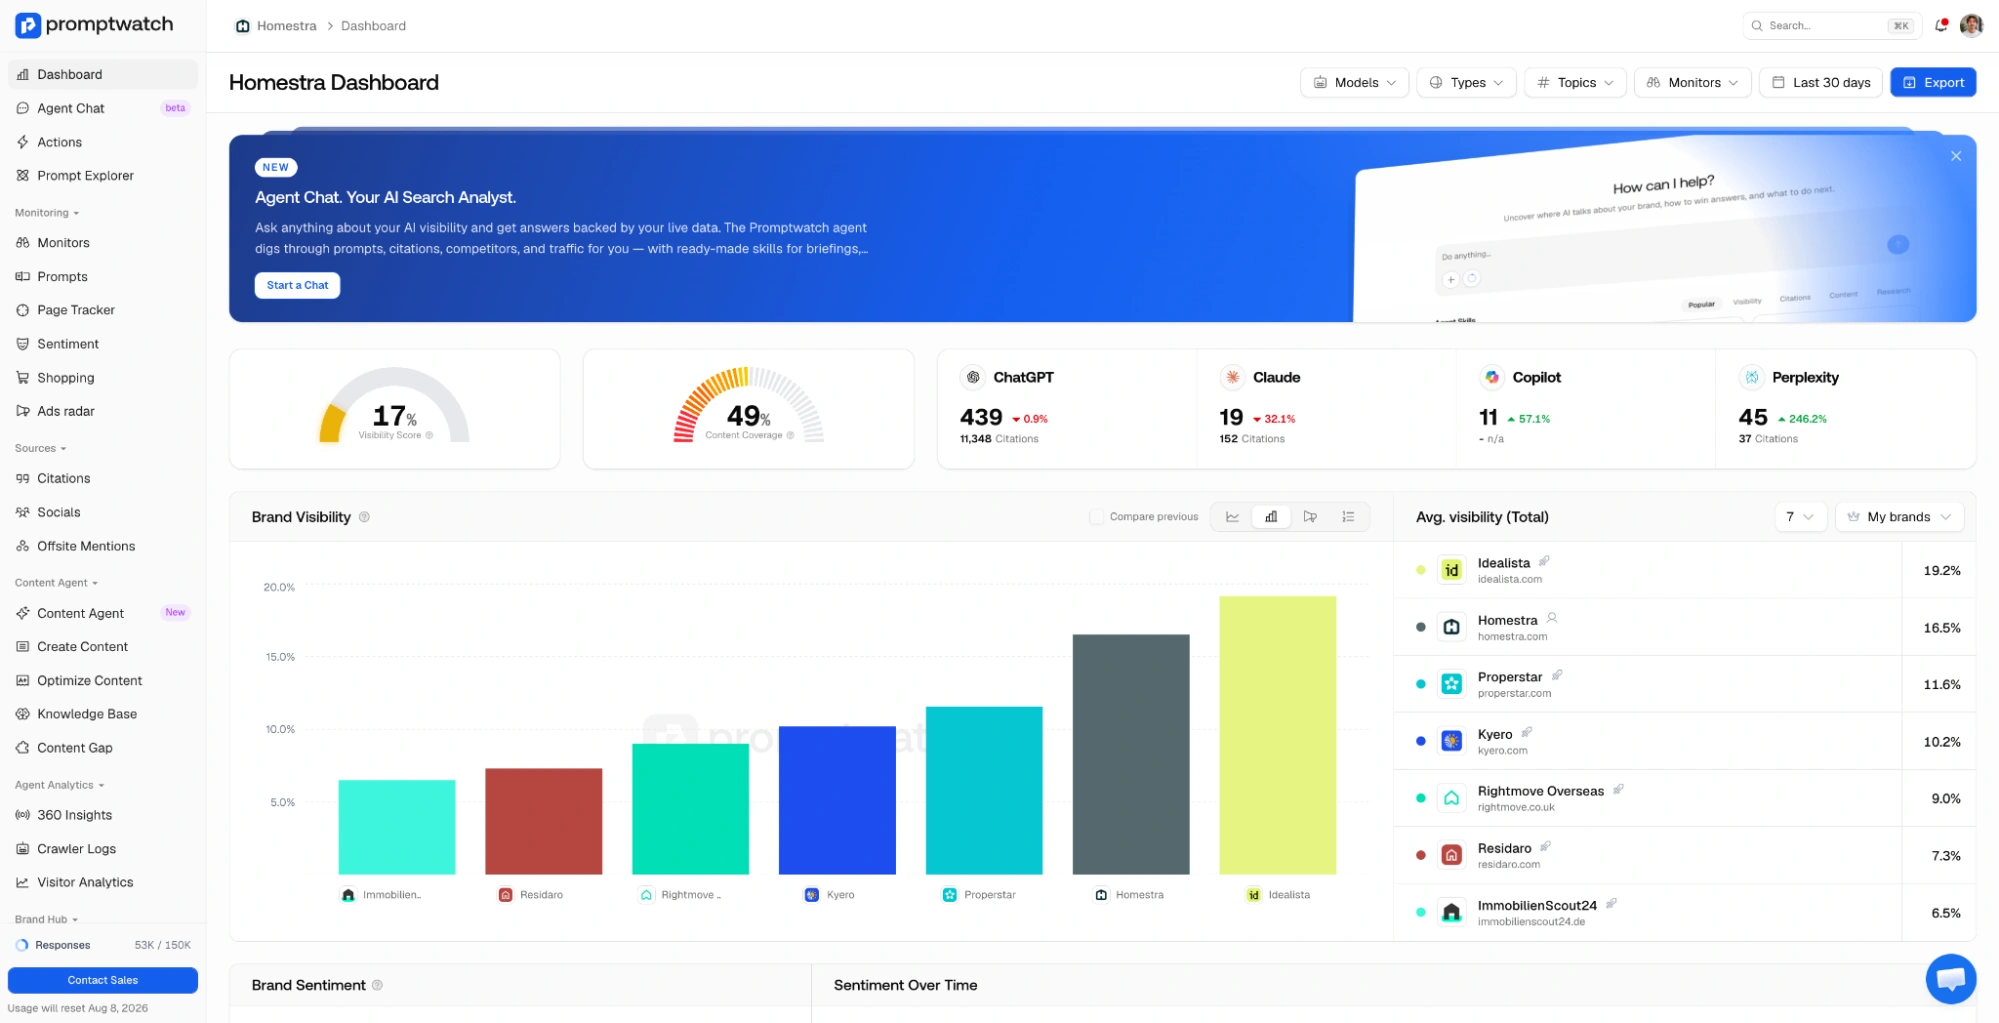The height and width of the screenshot is (1023, 1999).
Task: Collapse the Agent Analytics sidebar section
Action: pyautogui.click(x=60, y=785)
